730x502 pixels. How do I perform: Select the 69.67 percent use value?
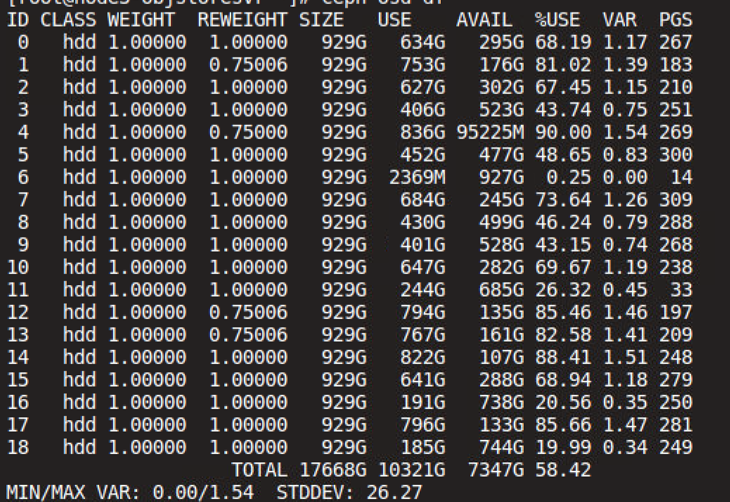tap(563, 267)
